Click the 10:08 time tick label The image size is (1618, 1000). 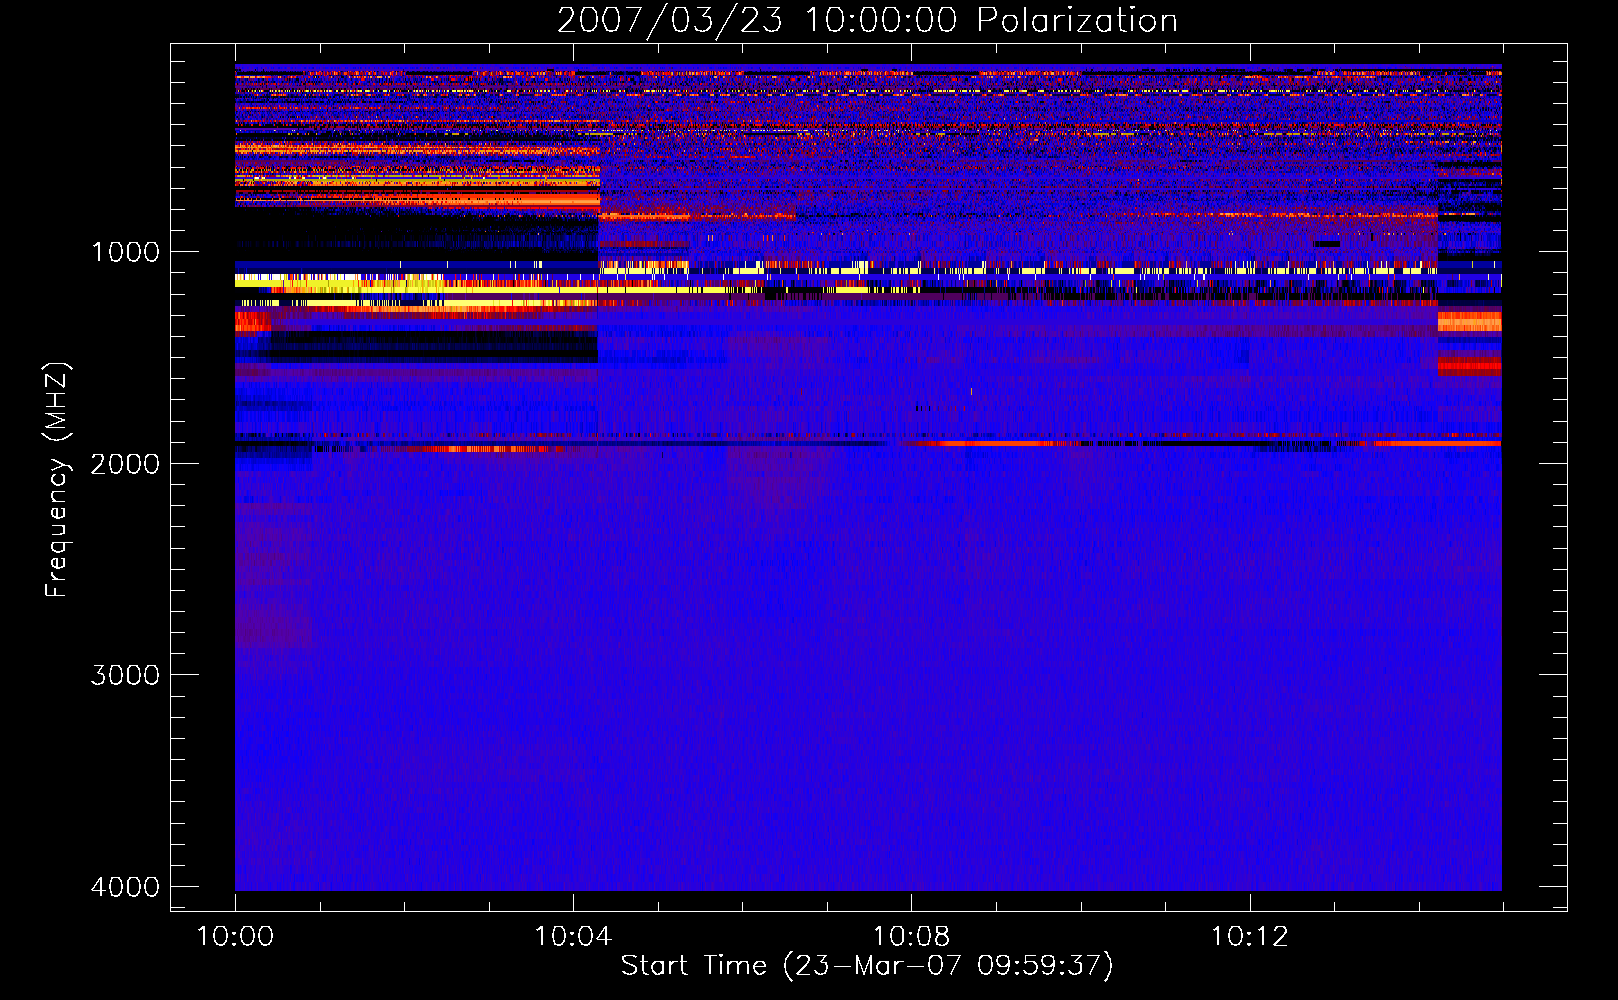click(911, 937)
